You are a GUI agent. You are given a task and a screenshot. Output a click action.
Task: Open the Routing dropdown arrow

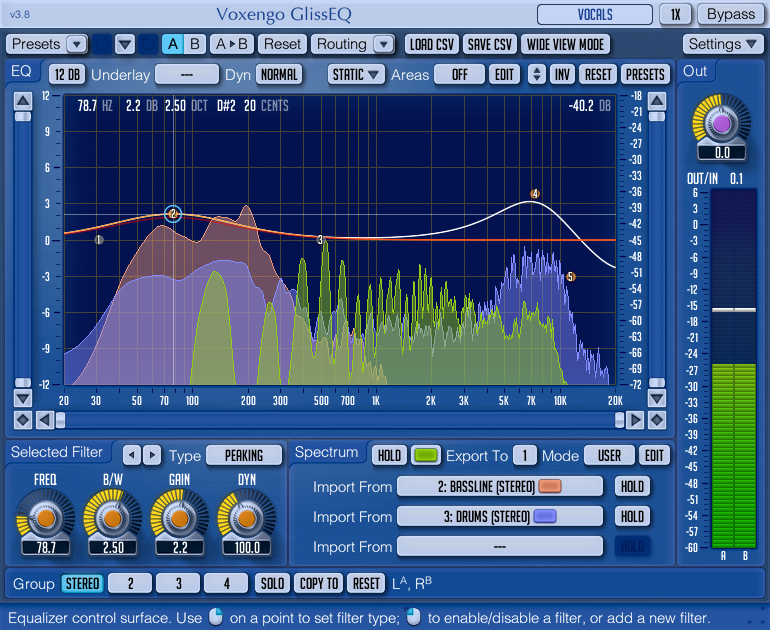coord(384,44)
